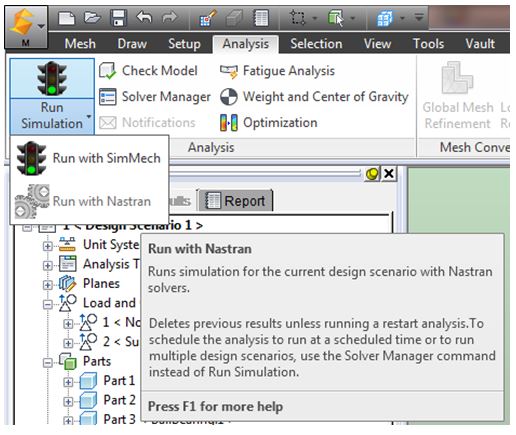Open dropdown beside the blue cubes icon
The image size is (516, 435).
pyautogui.click(x=402, y=18)
